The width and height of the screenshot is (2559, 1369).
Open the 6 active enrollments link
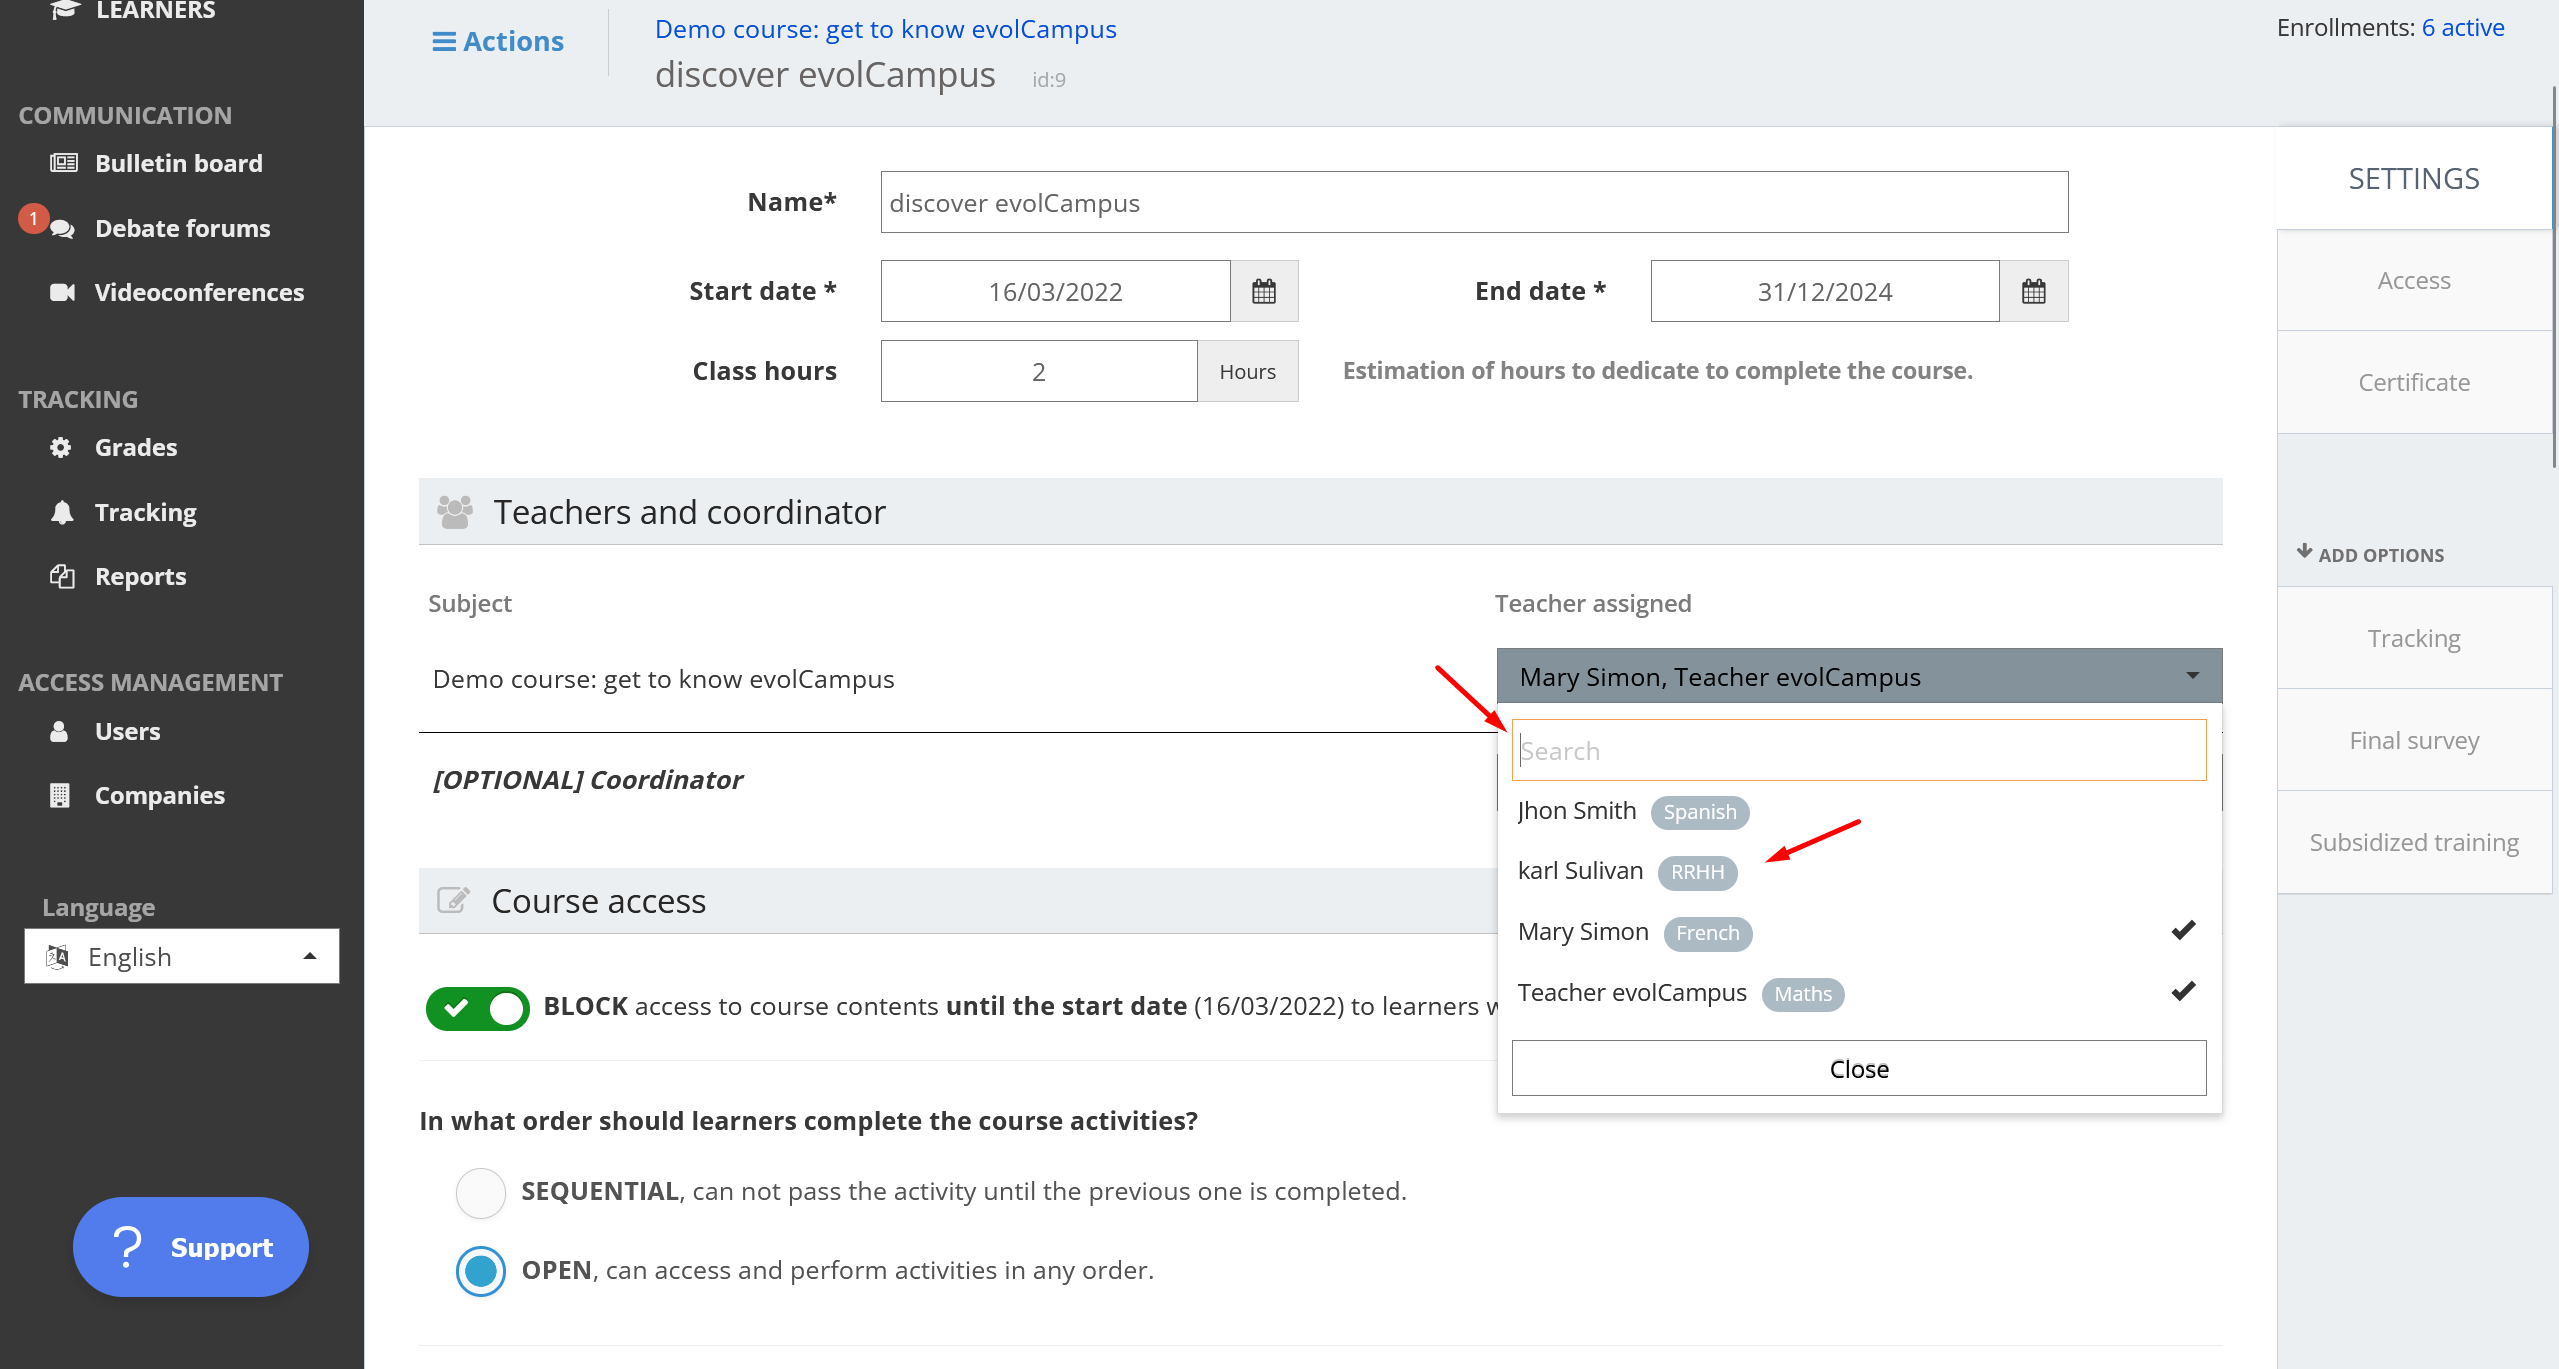2462,28
